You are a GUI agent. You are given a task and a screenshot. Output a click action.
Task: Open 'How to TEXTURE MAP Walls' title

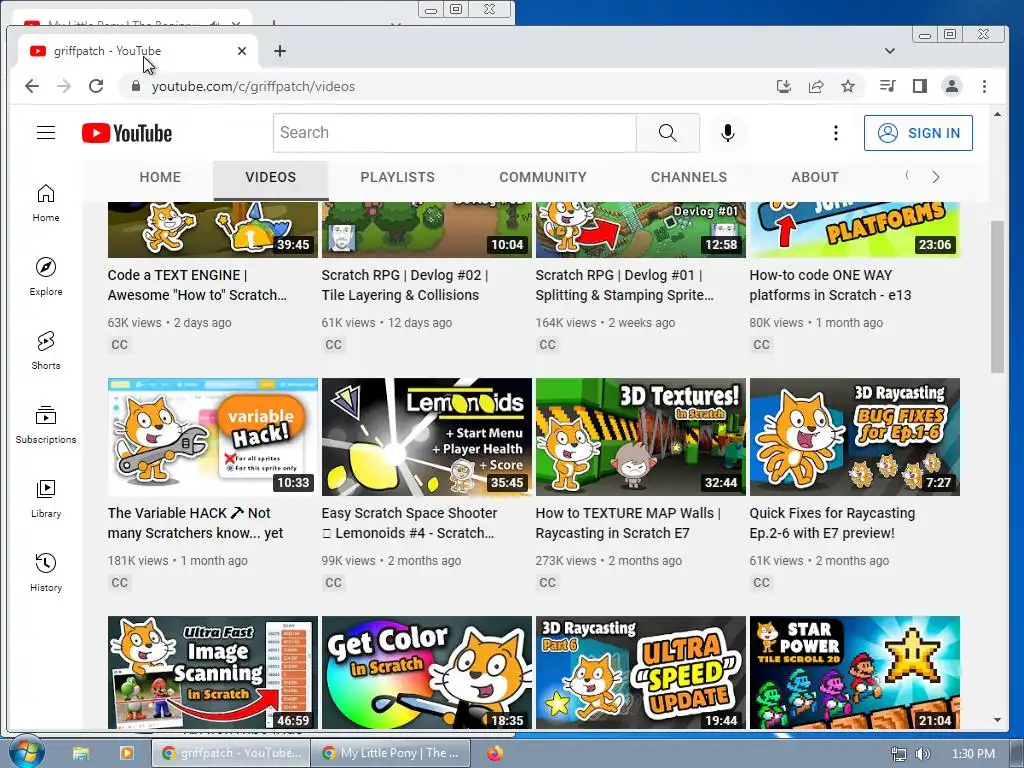pos(628,522)
